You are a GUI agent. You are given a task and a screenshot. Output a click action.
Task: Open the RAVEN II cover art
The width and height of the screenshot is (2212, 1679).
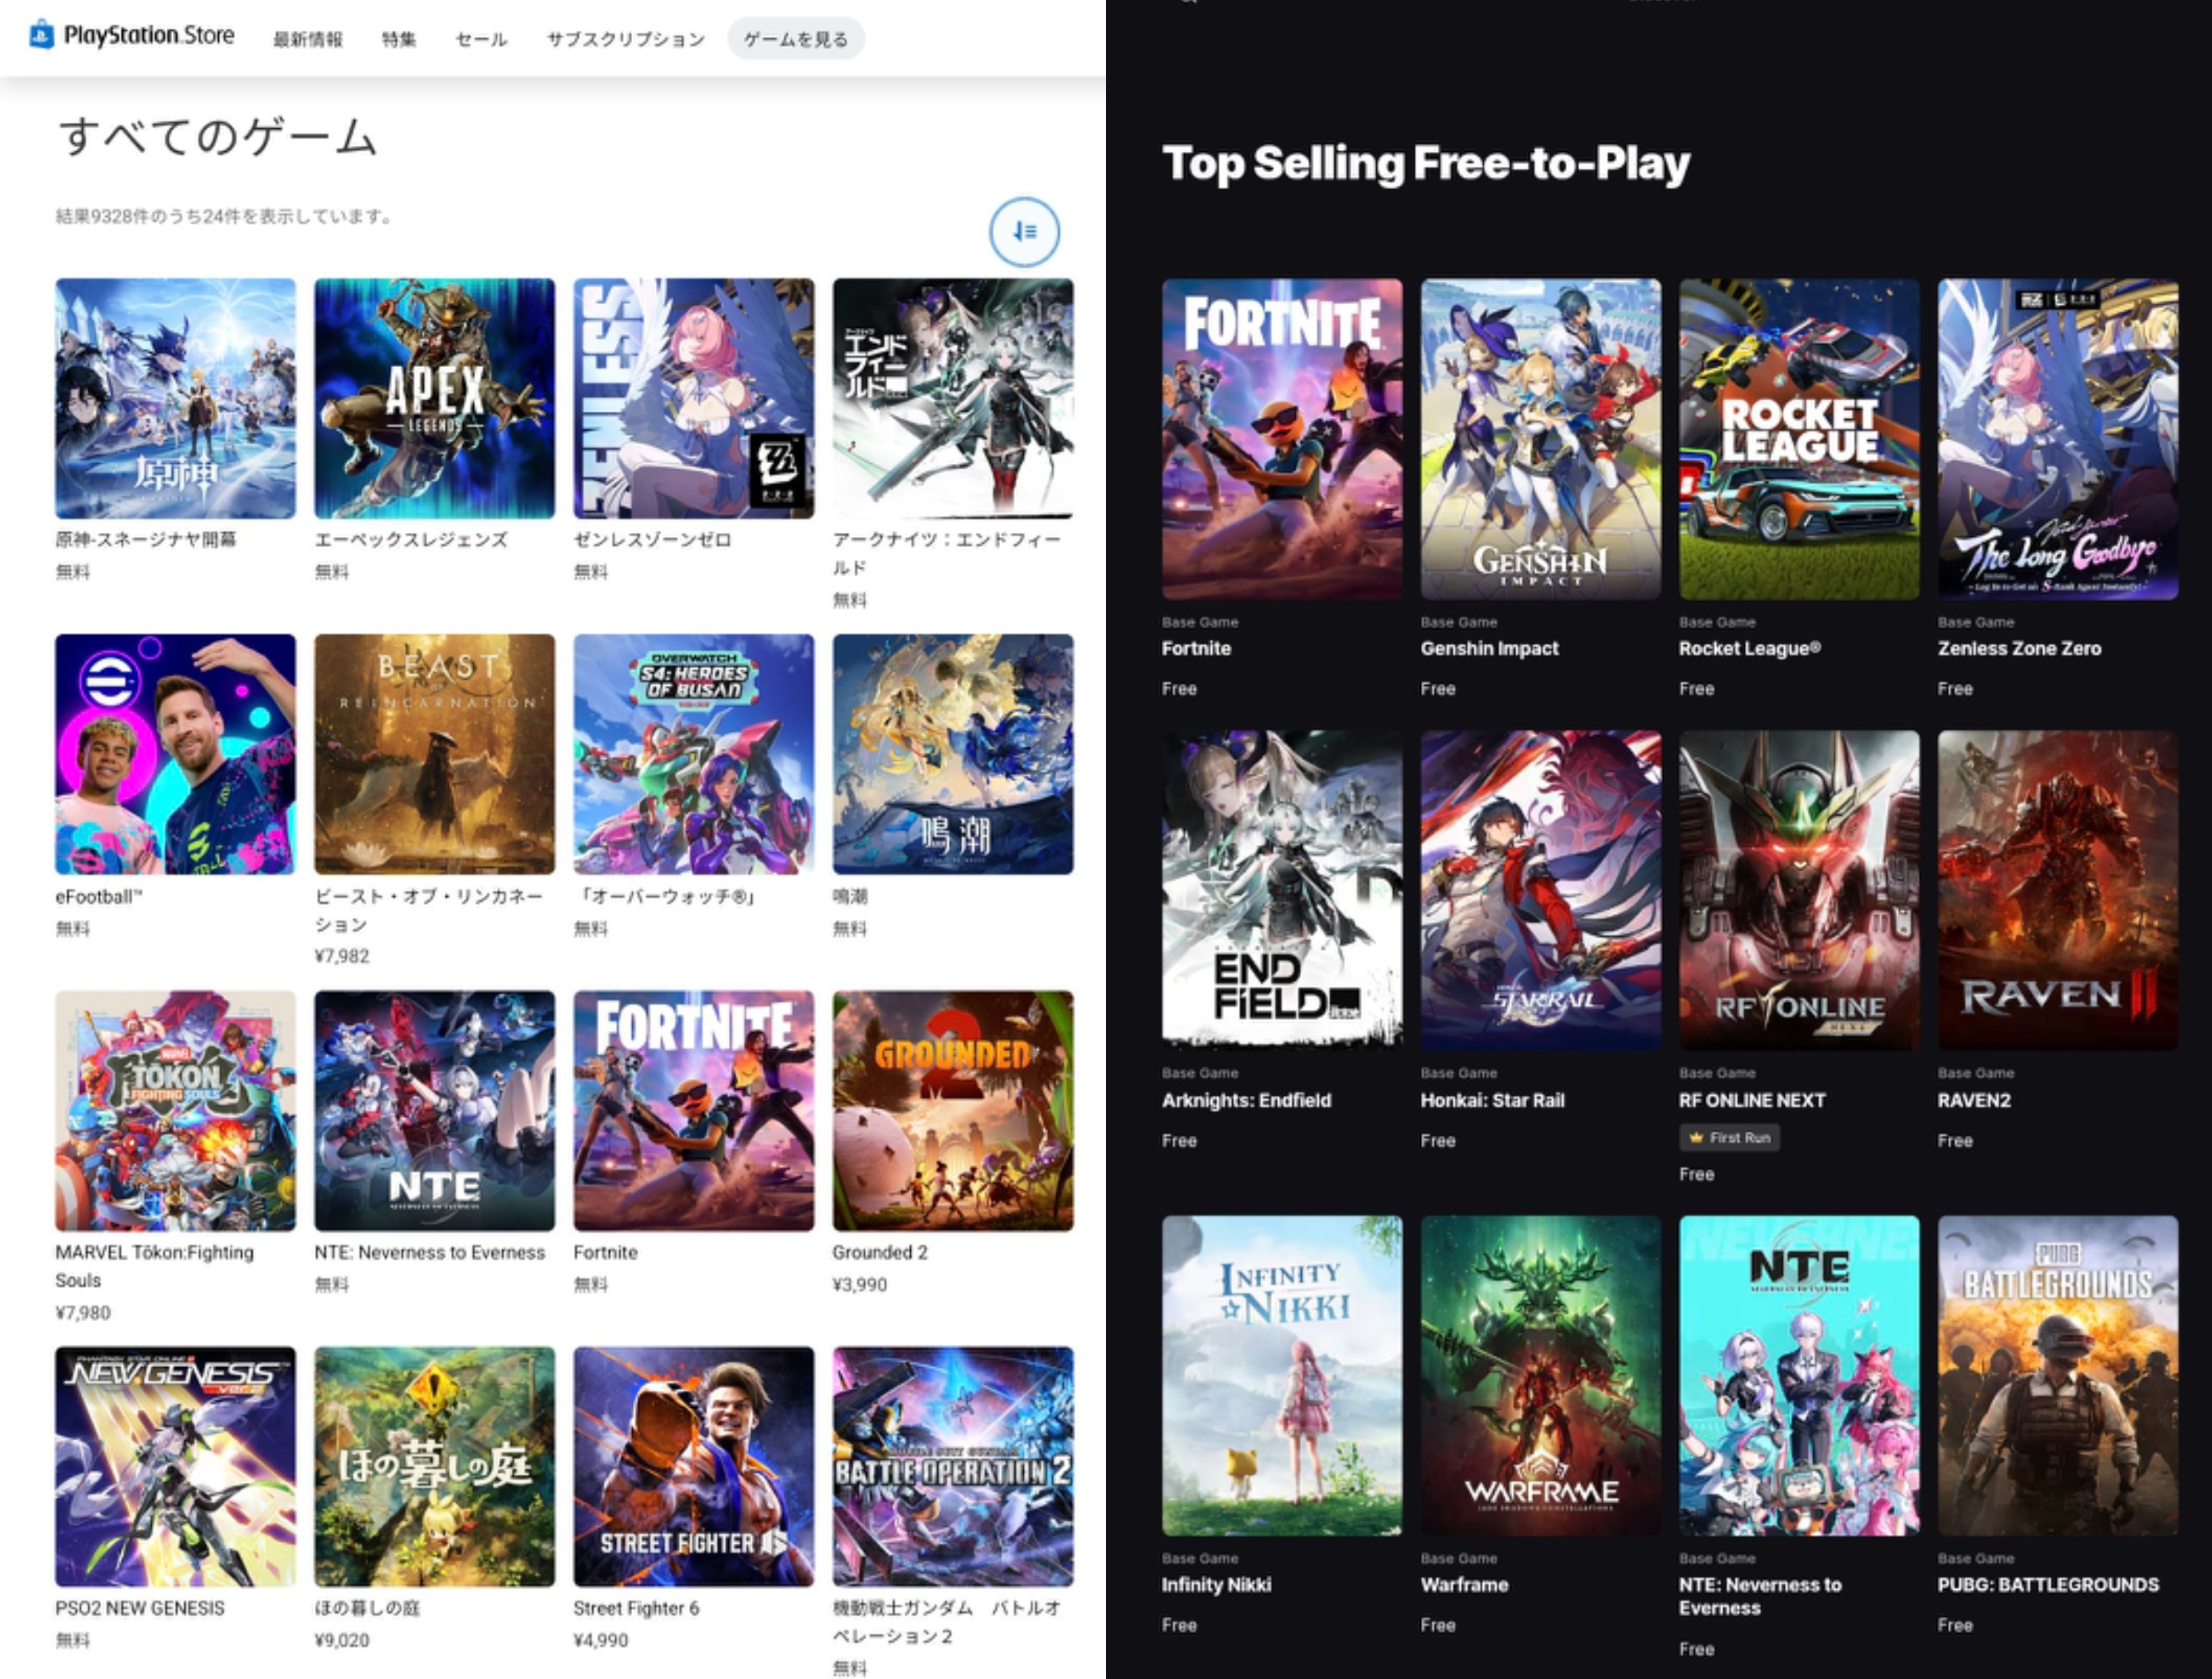click(2058, 890)
